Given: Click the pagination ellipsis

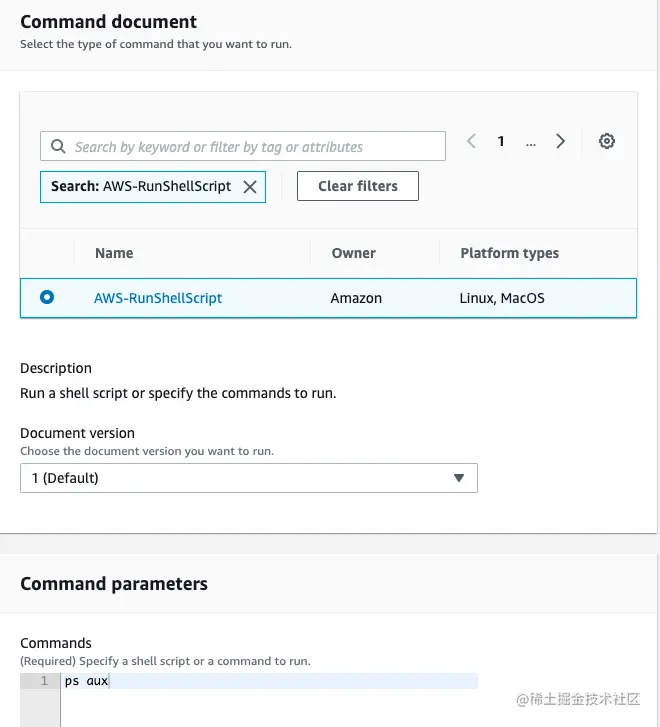Looking at the screenshot, I should [531, 142].
